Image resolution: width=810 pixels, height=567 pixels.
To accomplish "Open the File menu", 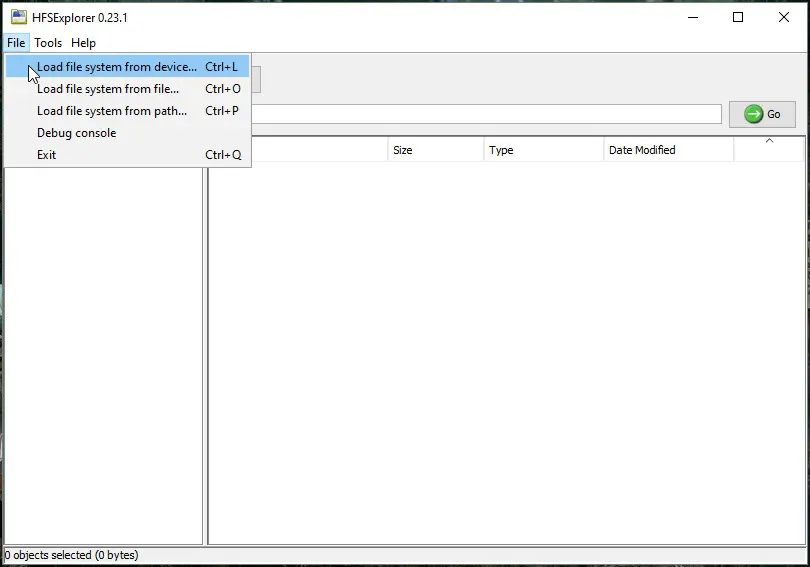I will point(16,43).
